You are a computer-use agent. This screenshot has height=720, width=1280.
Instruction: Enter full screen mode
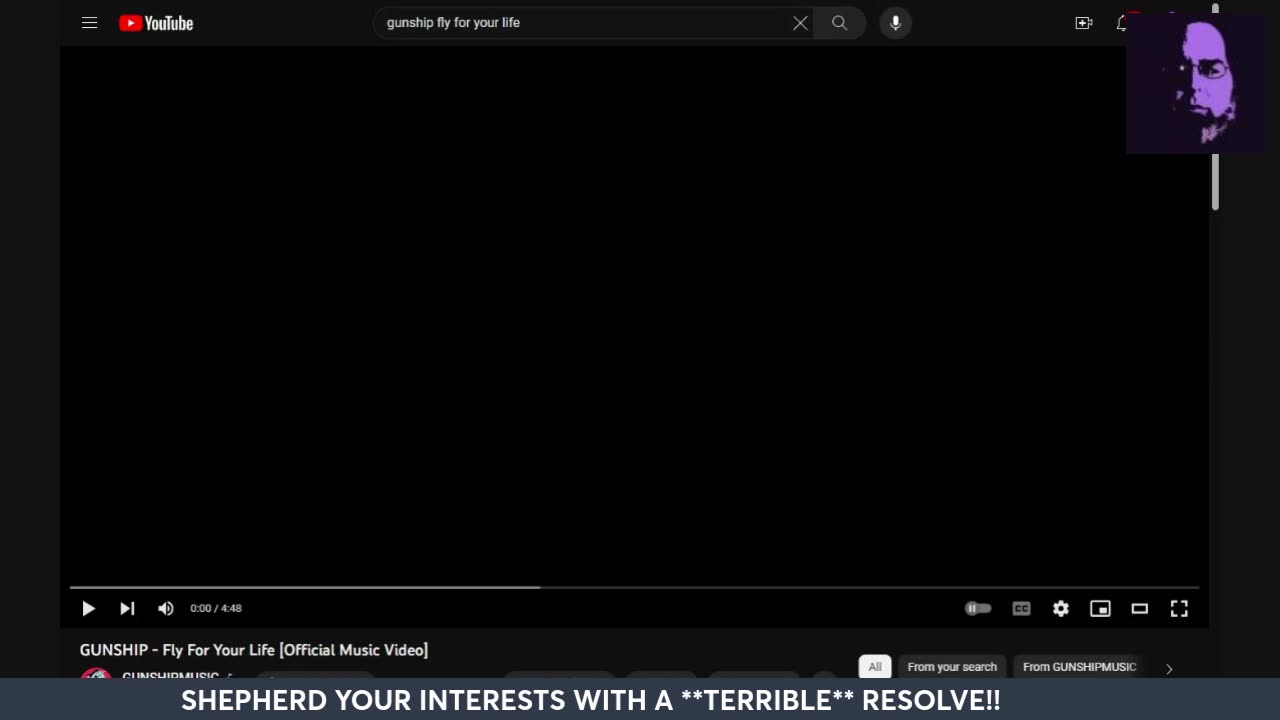pyautogui.click(x=1179, y=608)
